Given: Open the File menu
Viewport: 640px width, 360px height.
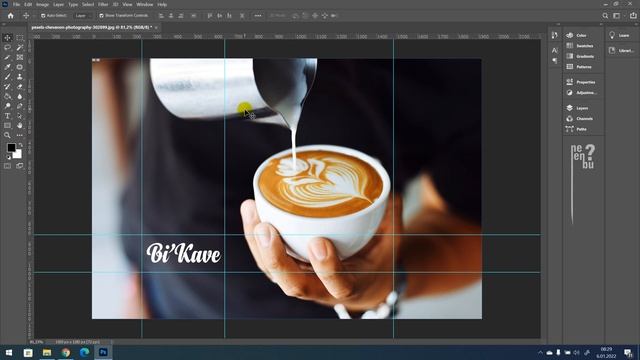Looking at the screenshot, I should [x=16, y=4].
